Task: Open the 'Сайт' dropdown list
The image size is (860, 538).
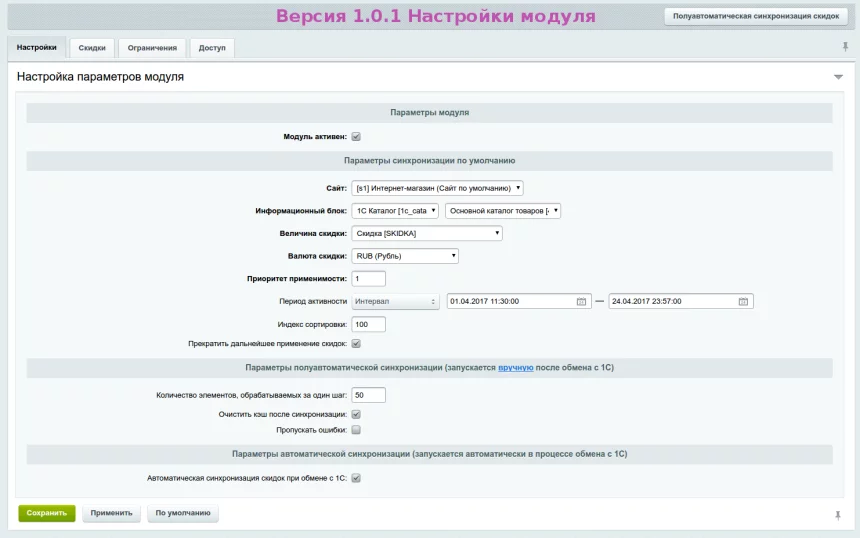Action: tap(437, 188)
